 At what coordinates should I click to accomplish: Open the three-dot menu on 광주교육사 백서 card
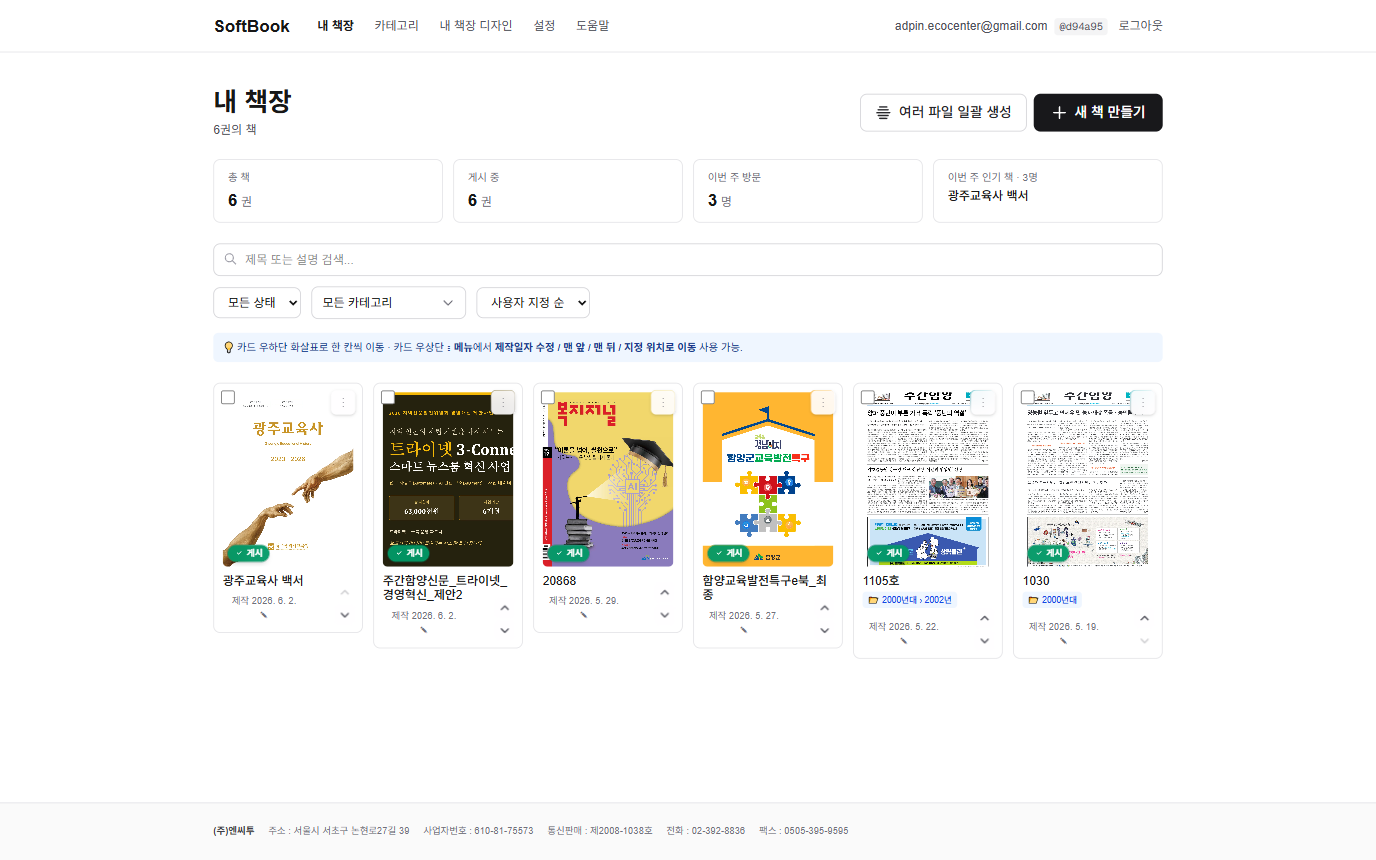click(343, 402)
